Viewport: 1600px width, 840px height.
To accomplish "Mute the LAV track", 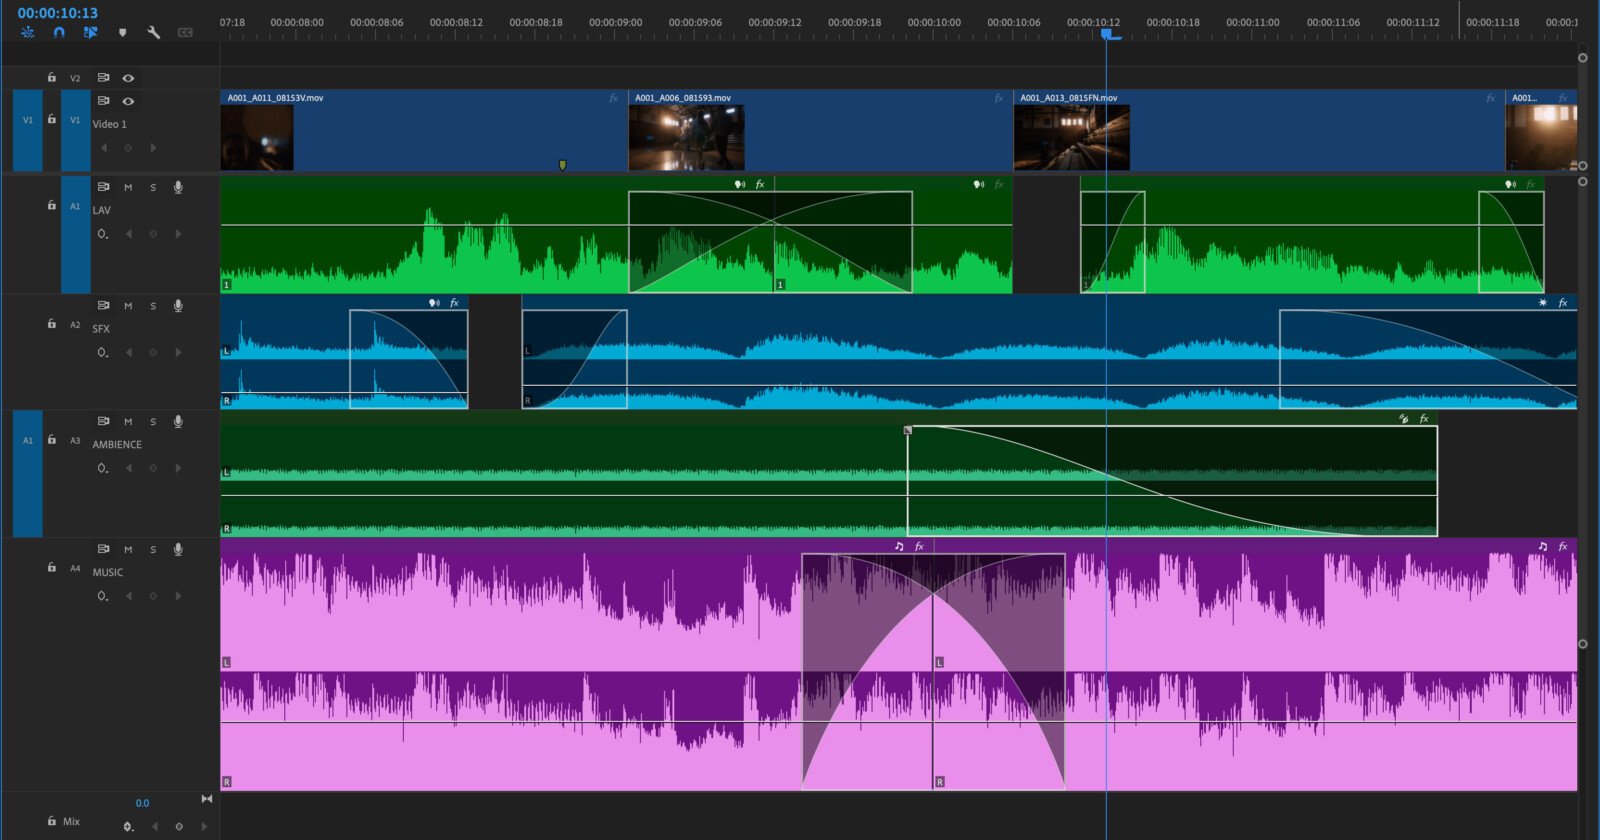I will click(128, 187).
